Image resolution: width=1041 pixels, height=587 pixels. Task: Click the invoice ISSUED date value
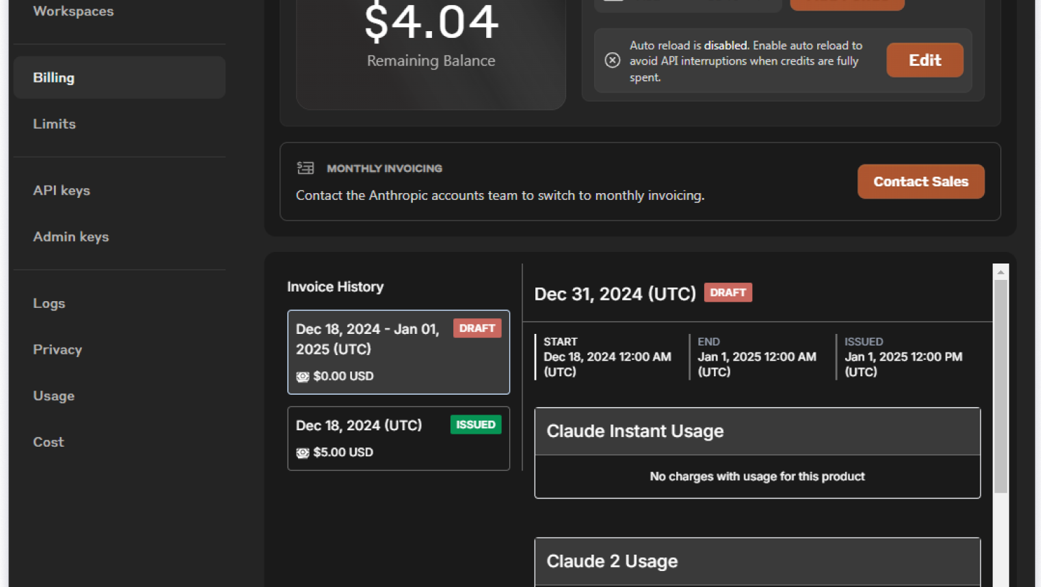[x=903, y=365]
